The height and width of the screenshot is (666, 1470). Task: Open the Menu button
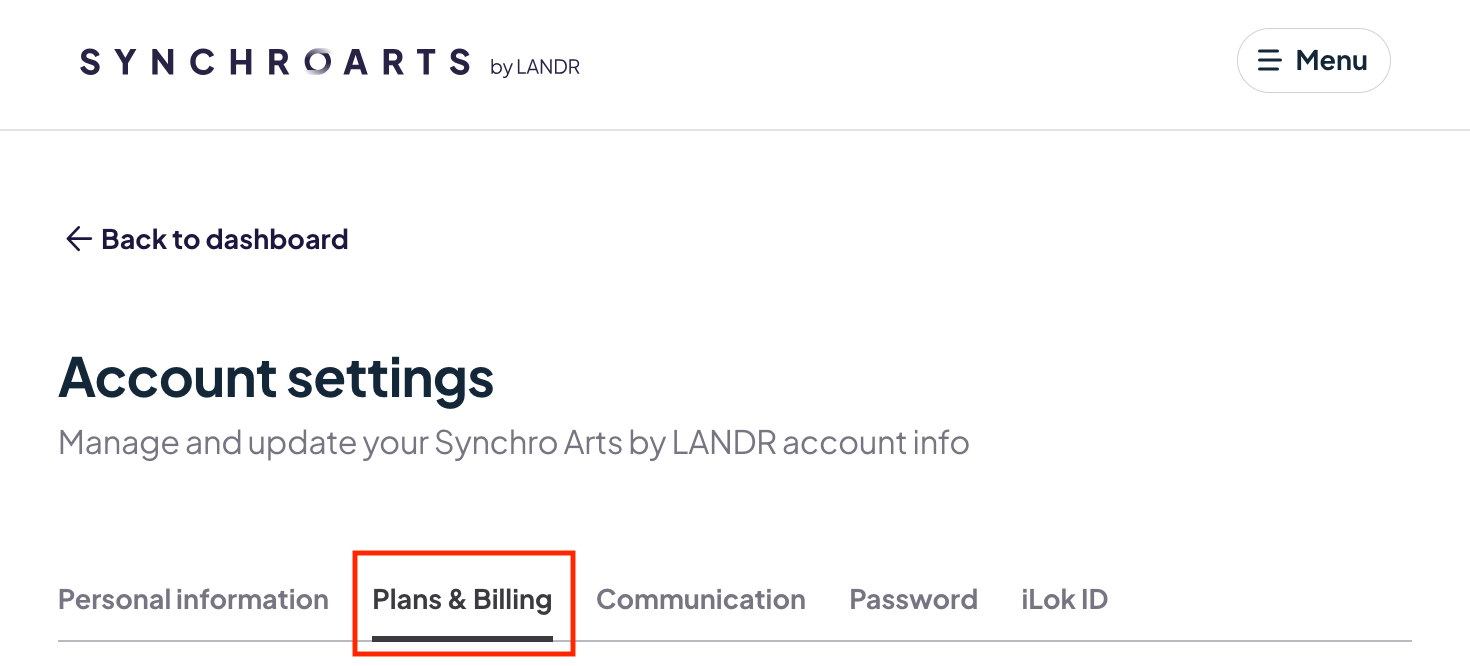click(x=1313, y=61)
